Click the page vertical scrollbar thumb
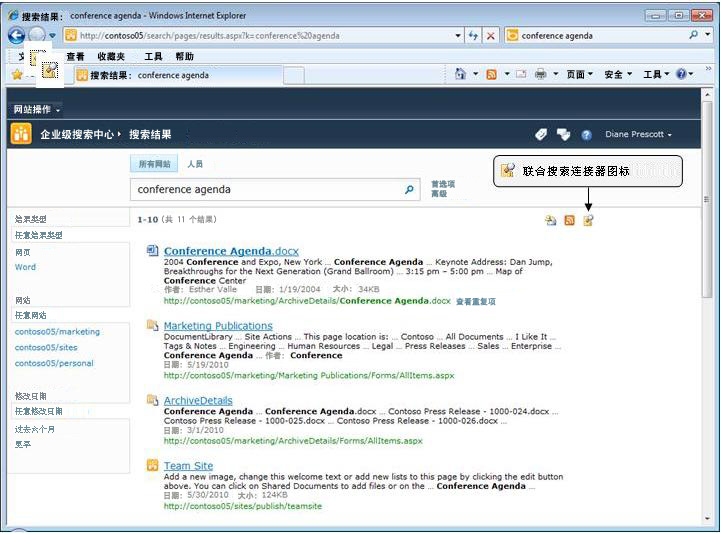 pyautogui.click(x=707, y=200)
